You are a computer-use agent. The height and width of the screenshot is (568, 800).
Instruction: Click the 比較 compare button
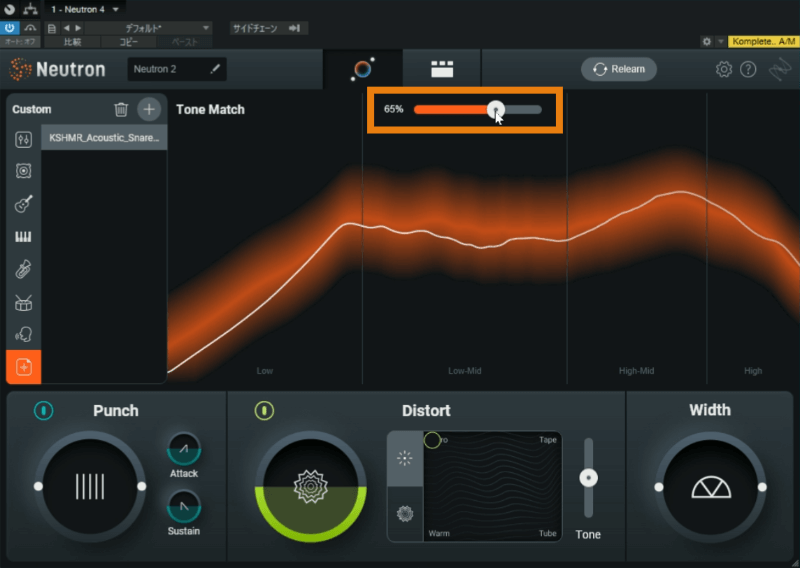click(72, 42)
